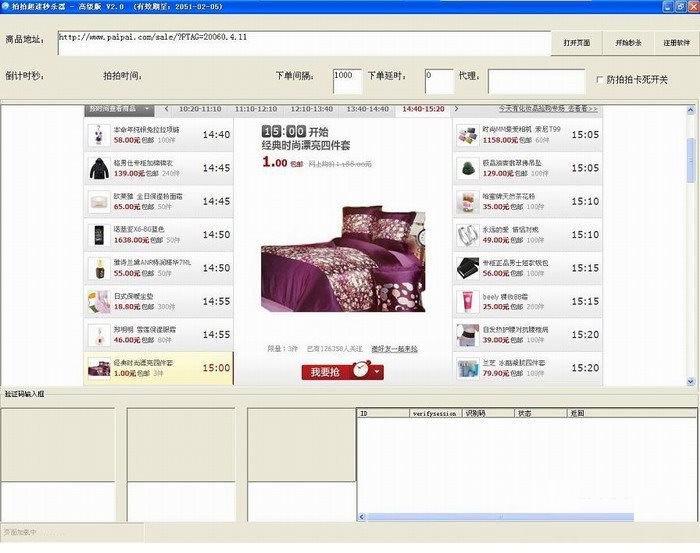Go to next time slots with right chevron
This screenshot has height=553, width=700.
tap(456, 108)
